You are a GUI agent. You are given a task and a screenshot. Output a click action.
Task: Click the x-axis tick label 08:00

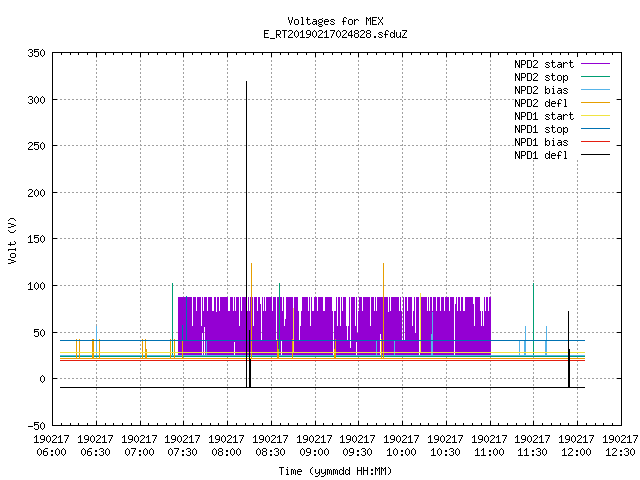click(227, 452)
